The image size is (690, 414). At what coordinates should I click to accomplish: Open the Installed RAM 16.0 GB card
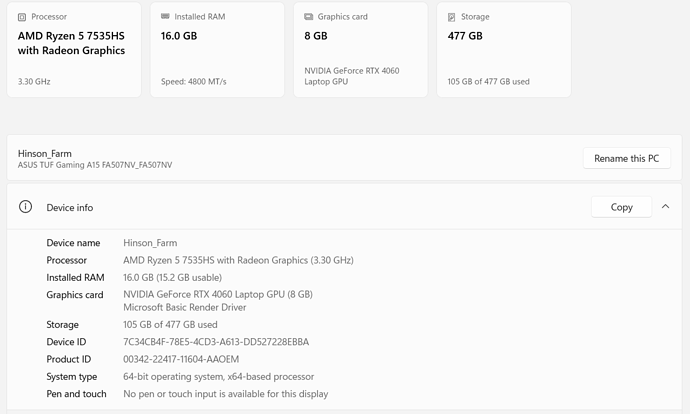click(217, 50)
